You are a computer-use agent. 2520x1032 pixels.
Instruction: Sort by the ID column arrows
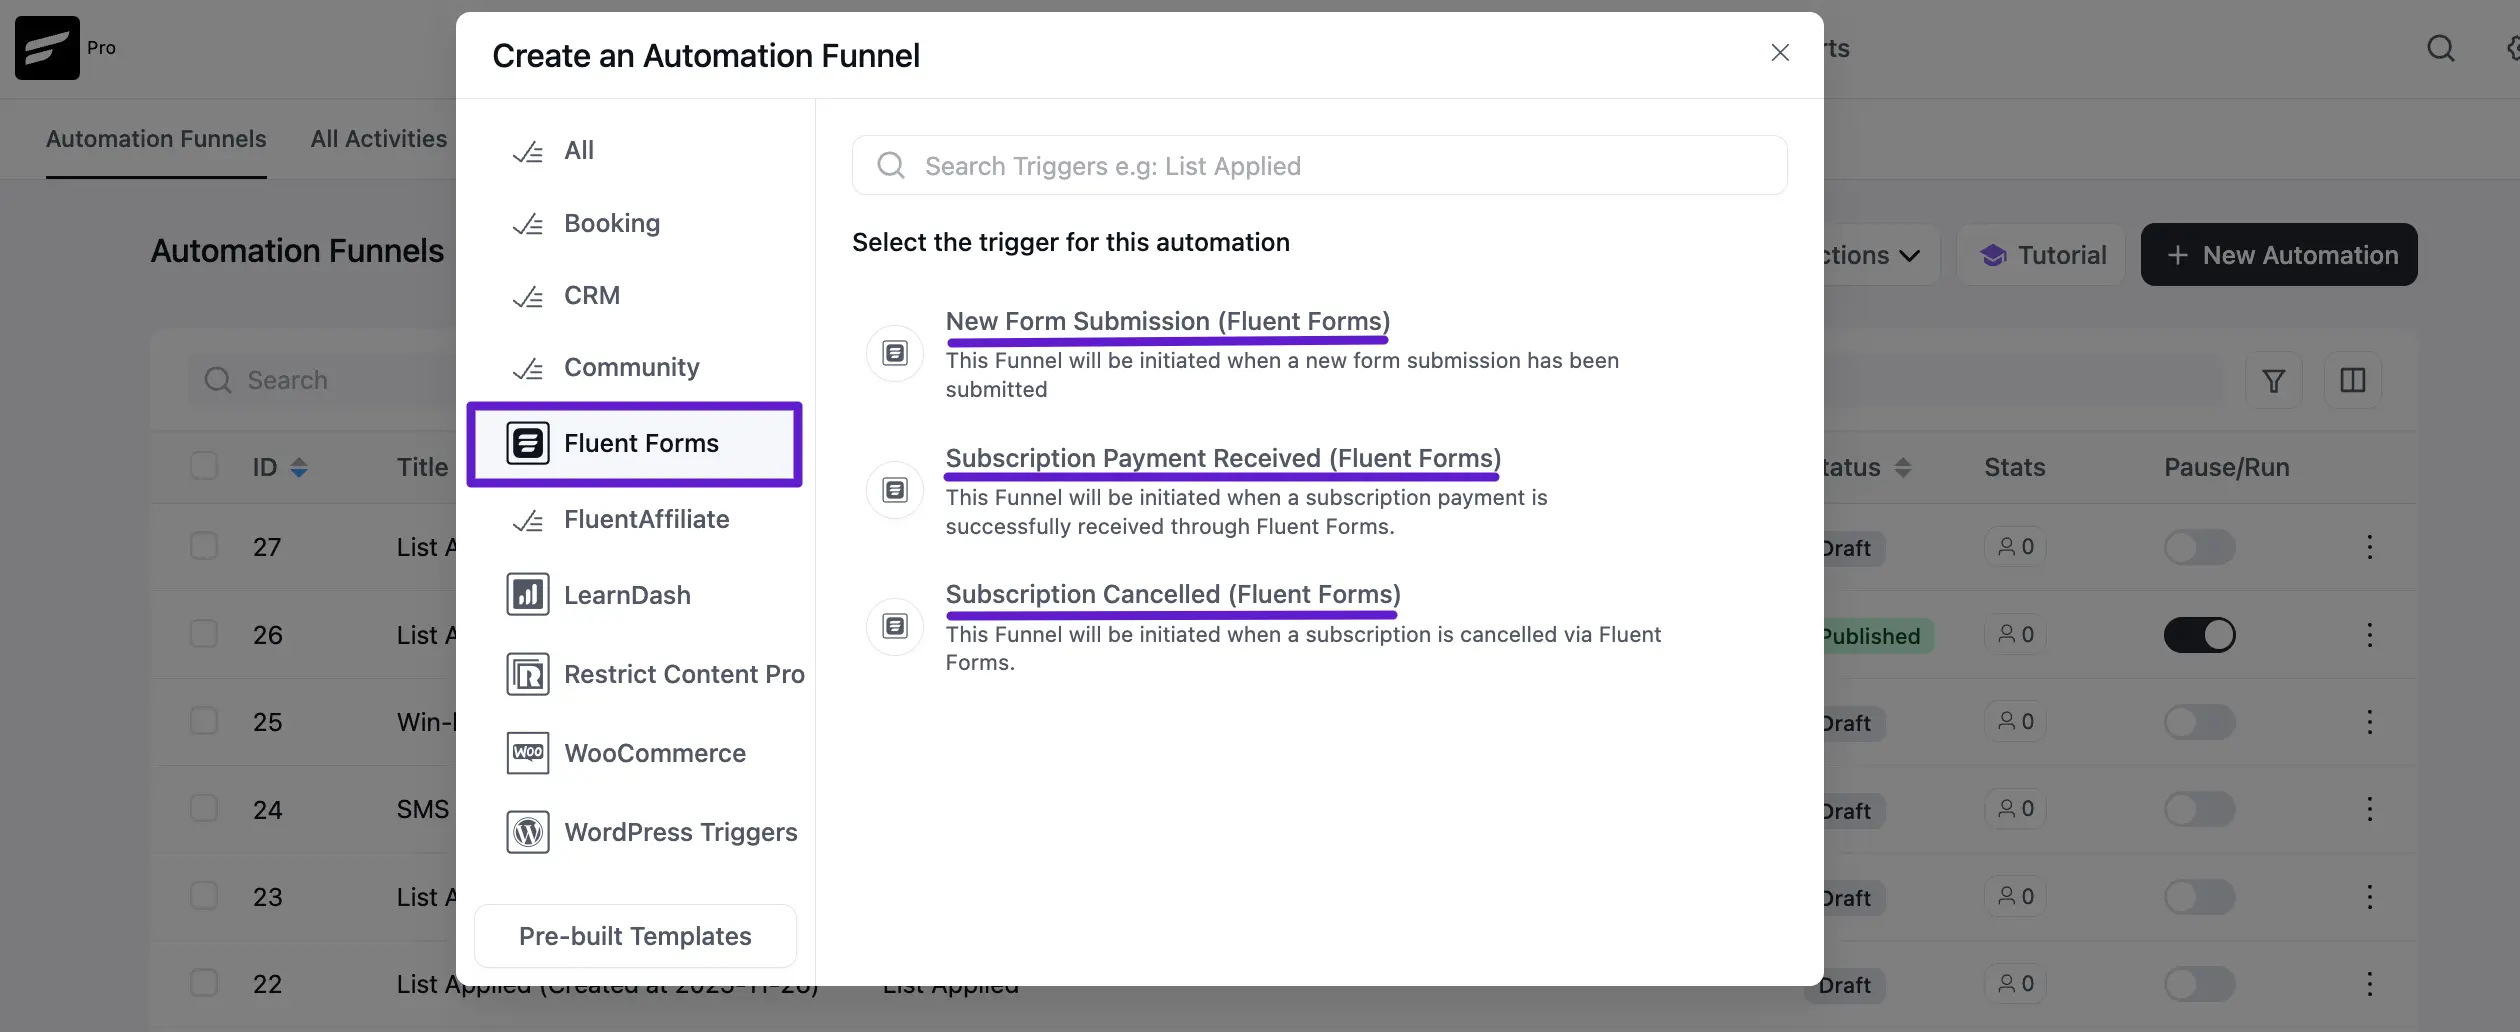299,467
